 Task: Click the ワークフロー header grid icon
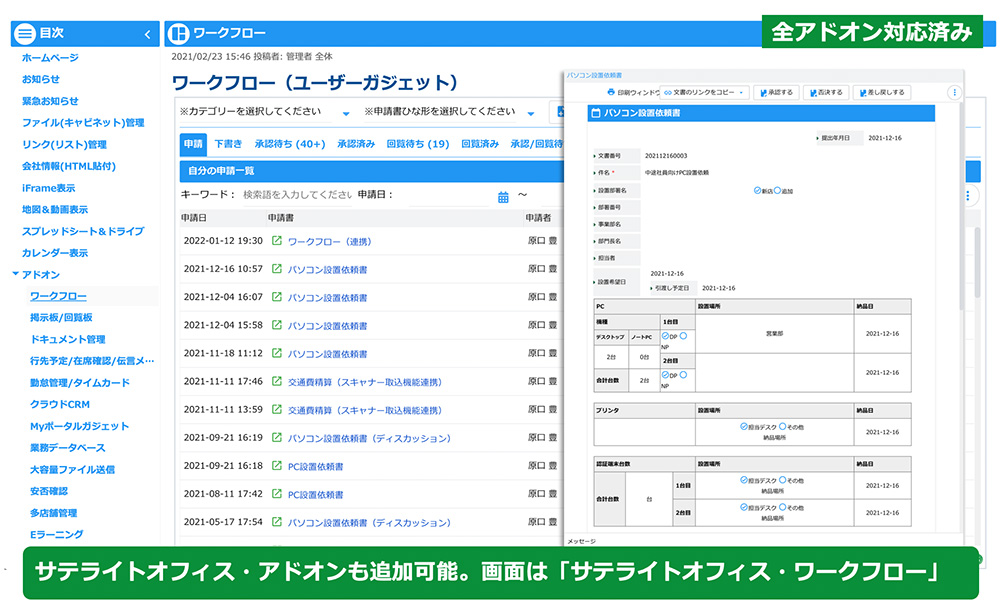coord(179,33)
